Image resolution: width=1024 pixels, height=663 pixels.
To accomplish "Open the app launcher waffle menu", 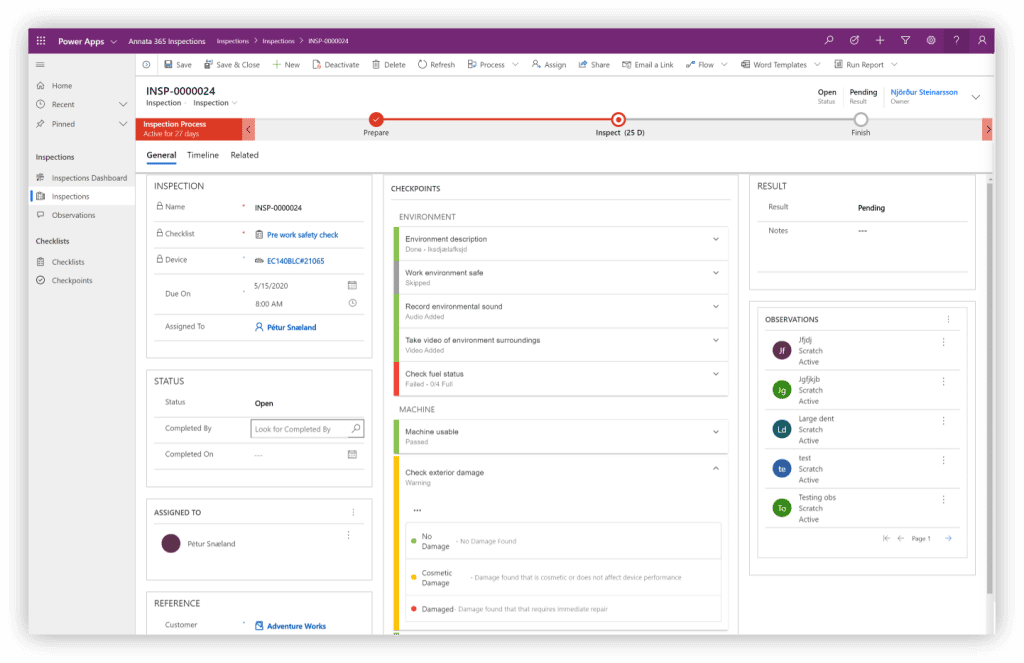I will (x=40, y=40).
